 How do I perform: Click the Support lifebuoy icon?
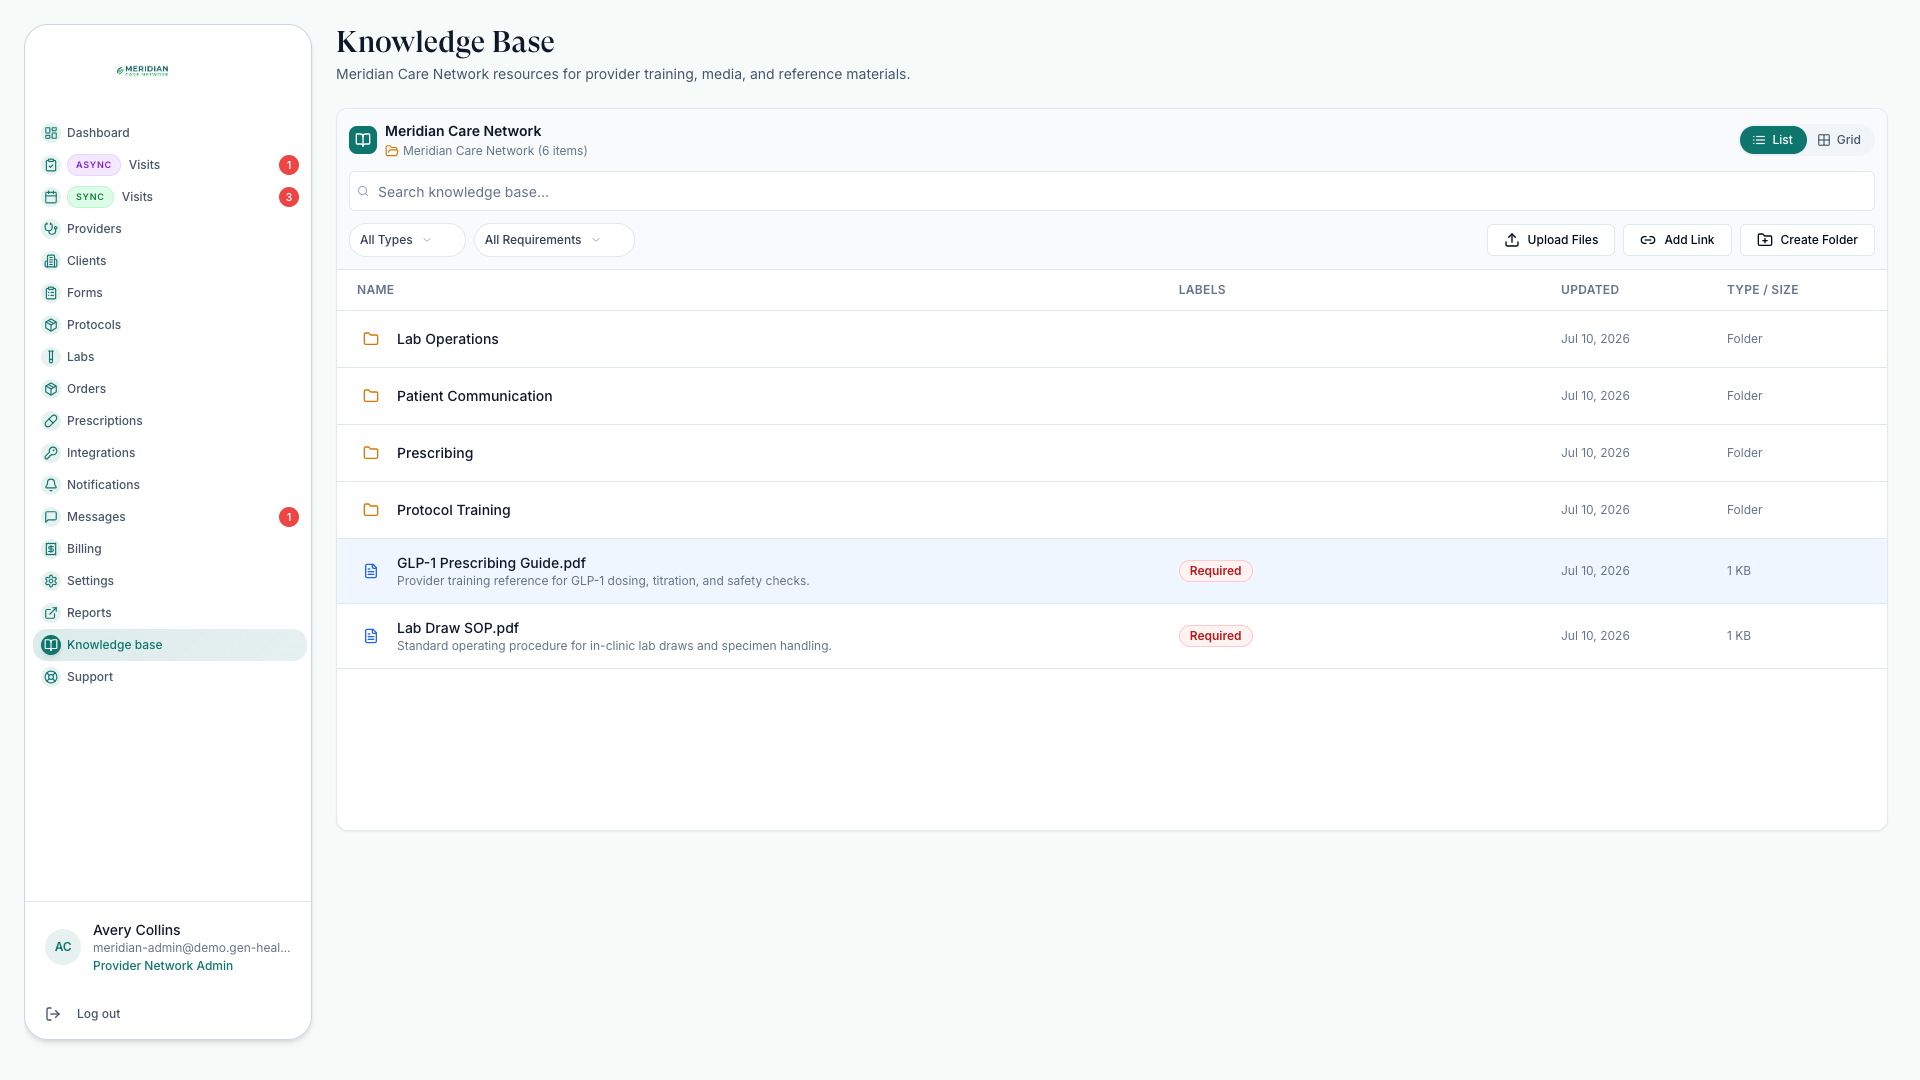tap(51, 677)
